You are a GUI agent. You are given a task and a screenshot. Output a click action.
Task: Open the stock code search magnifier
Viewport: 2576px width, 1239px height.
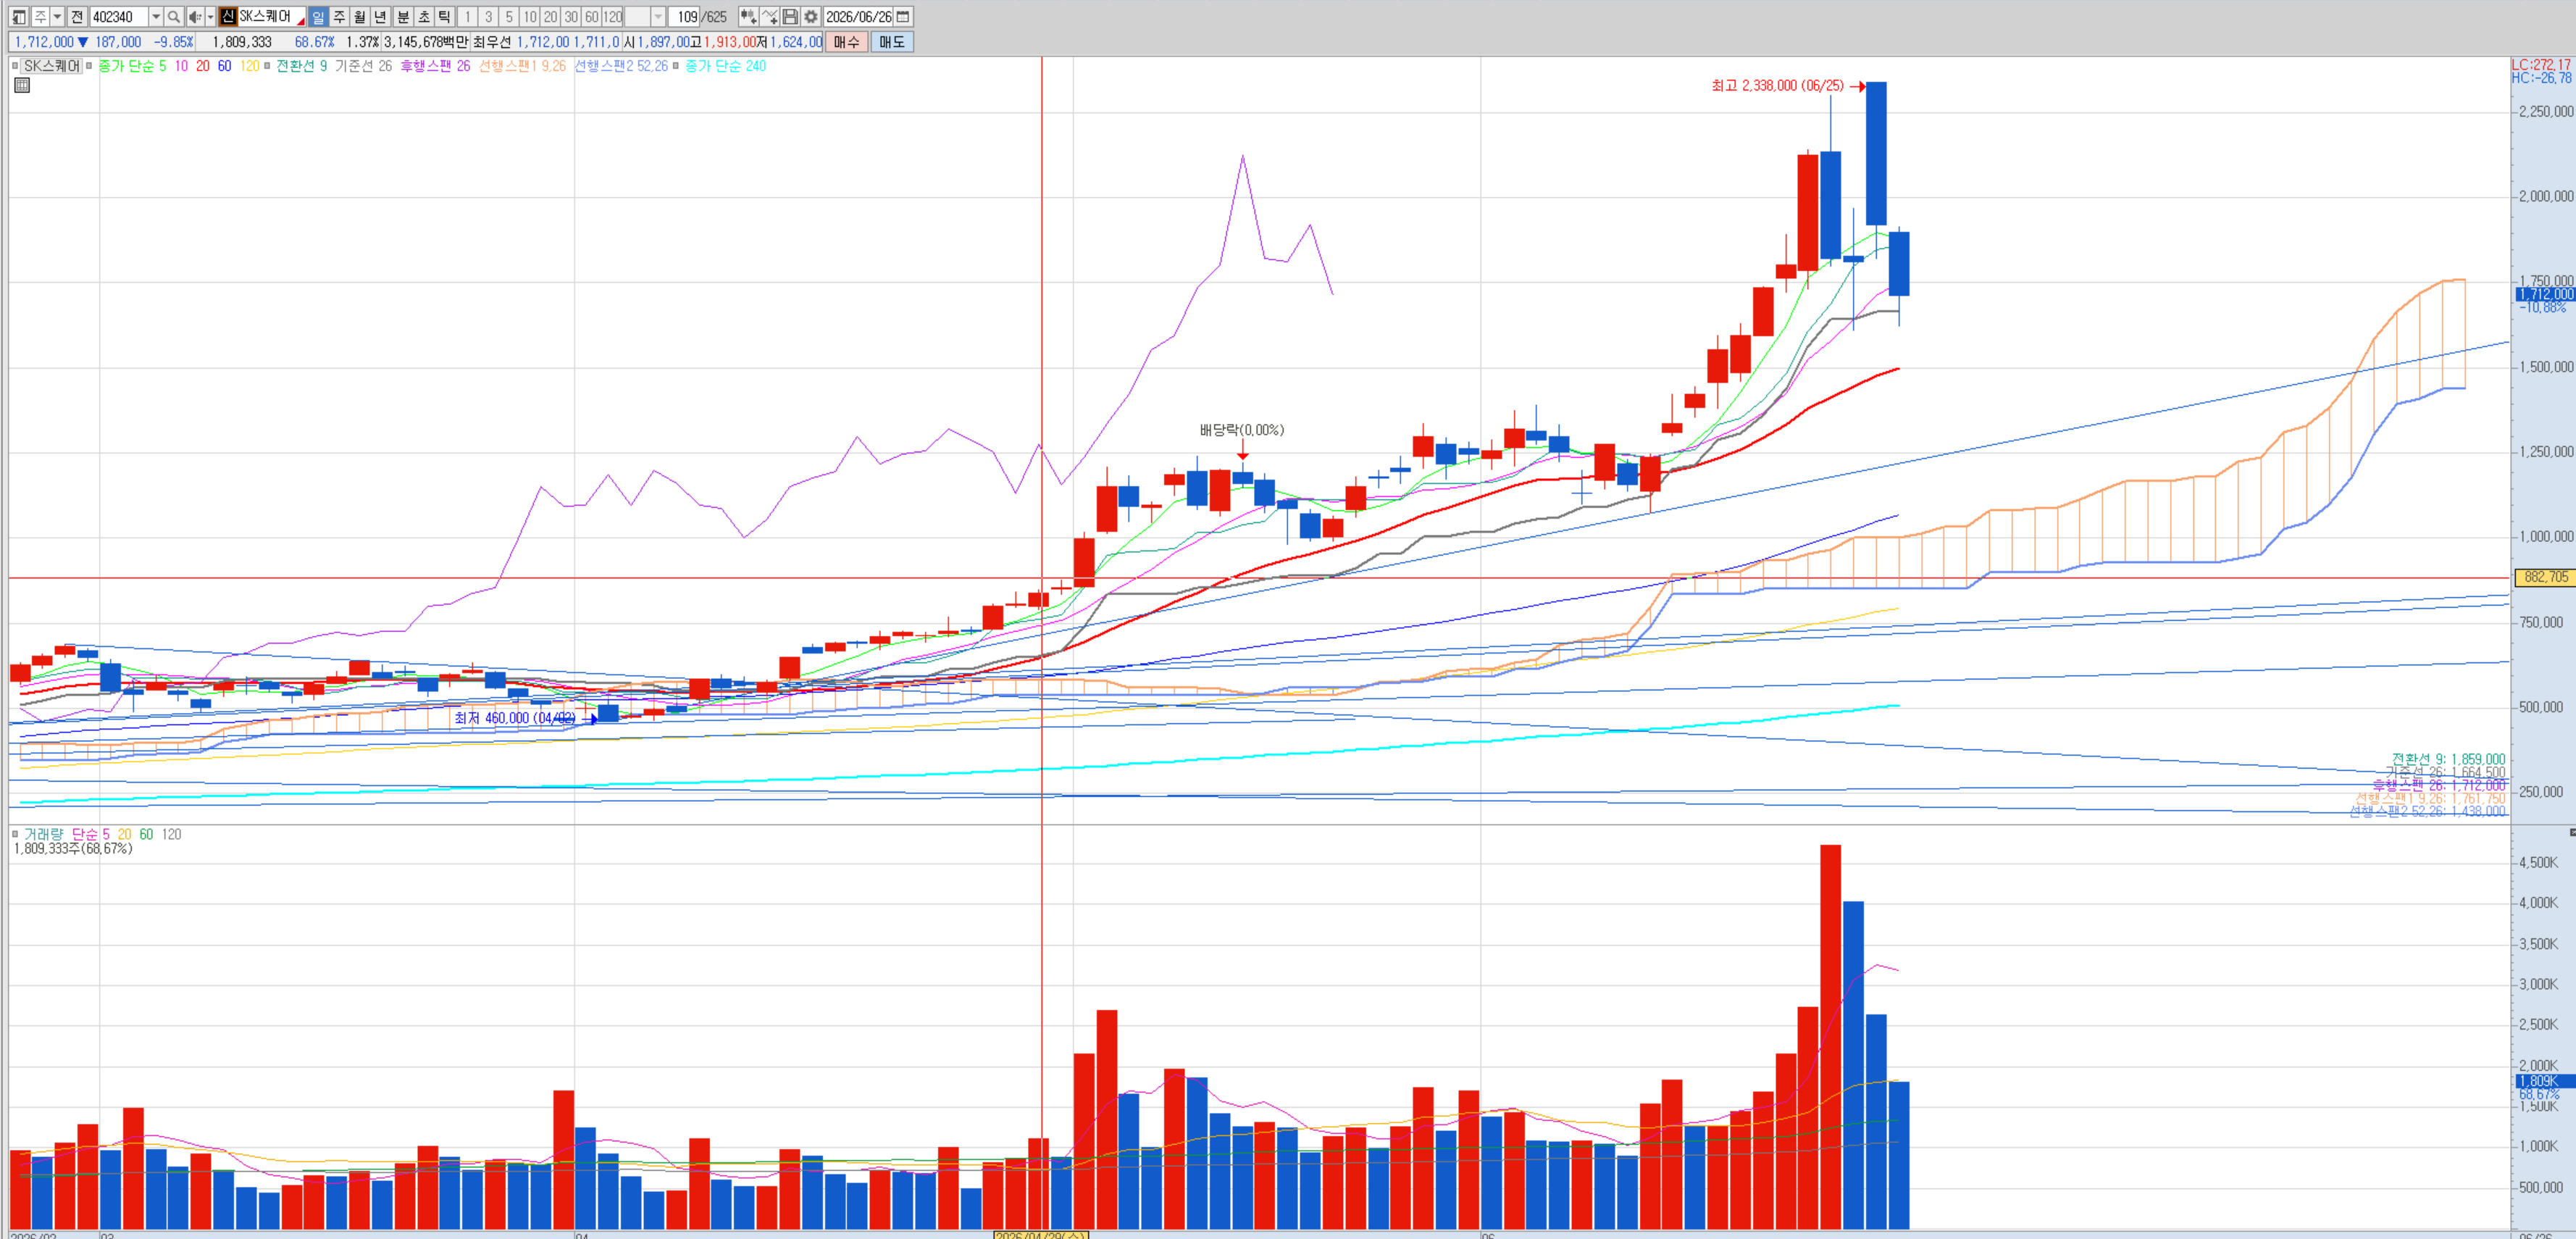pos(174,17)
